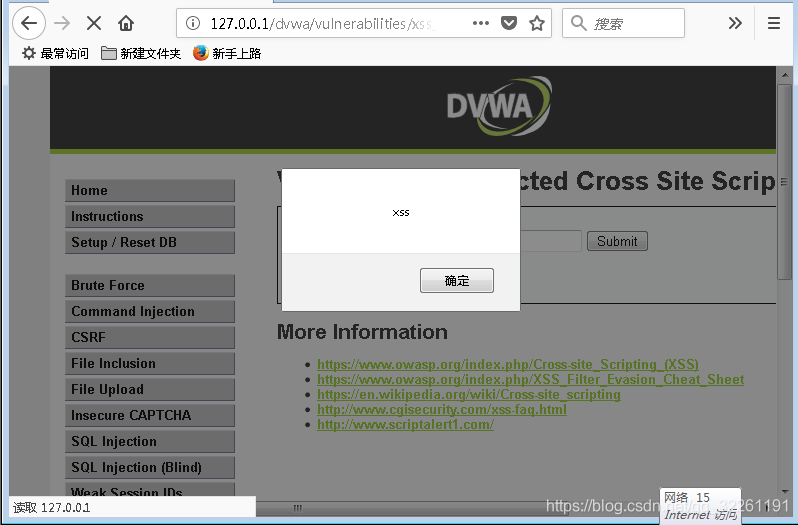This screenshot has width=798, height=525.
Task: Click the vertical scrollbar down arrow
Action: click(x=784, y=491)
